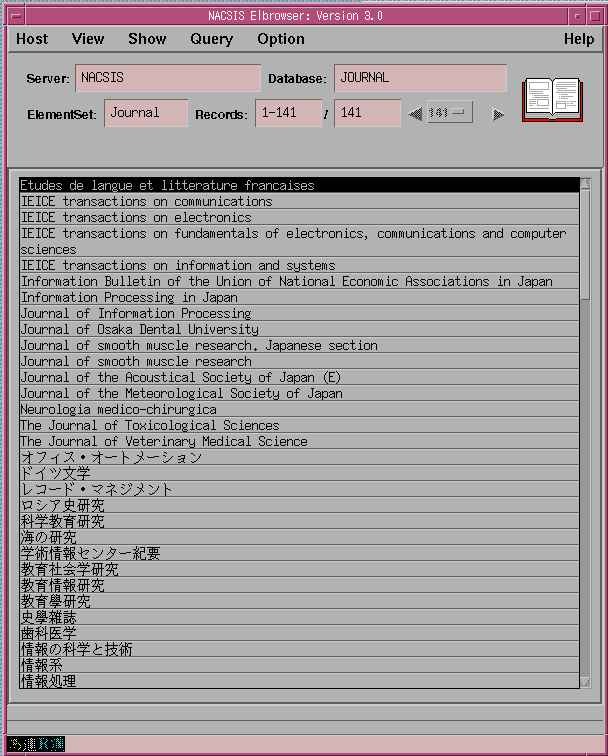The image size is (608, 756).
Task: Click the Database field showing JOURNAL
Action: click(x=420, y=78)
